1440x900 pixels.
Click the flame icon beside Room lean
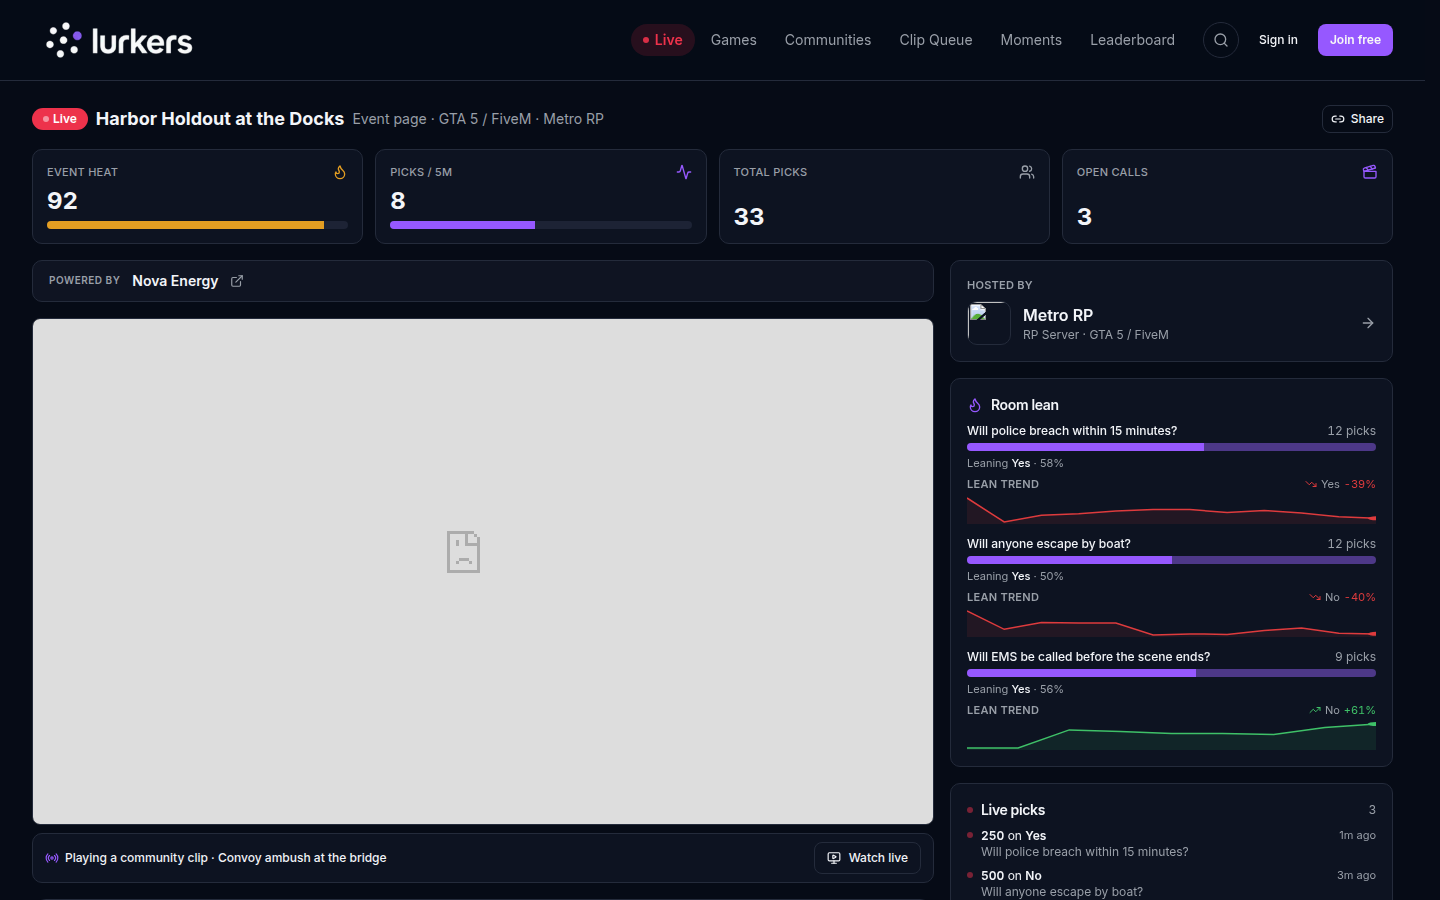point(975,405)
